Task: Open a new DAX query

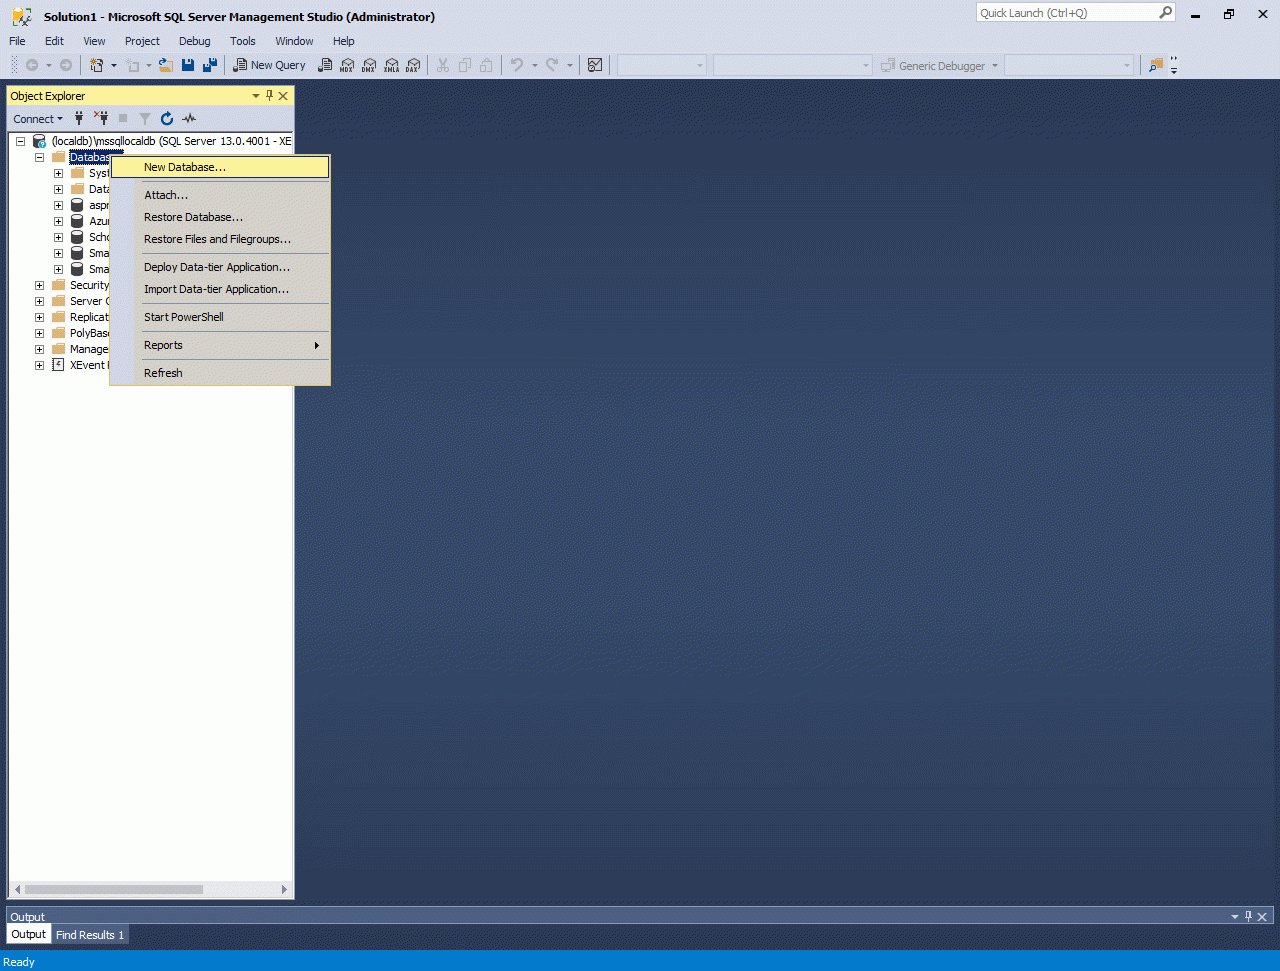Action: point(413,65)
